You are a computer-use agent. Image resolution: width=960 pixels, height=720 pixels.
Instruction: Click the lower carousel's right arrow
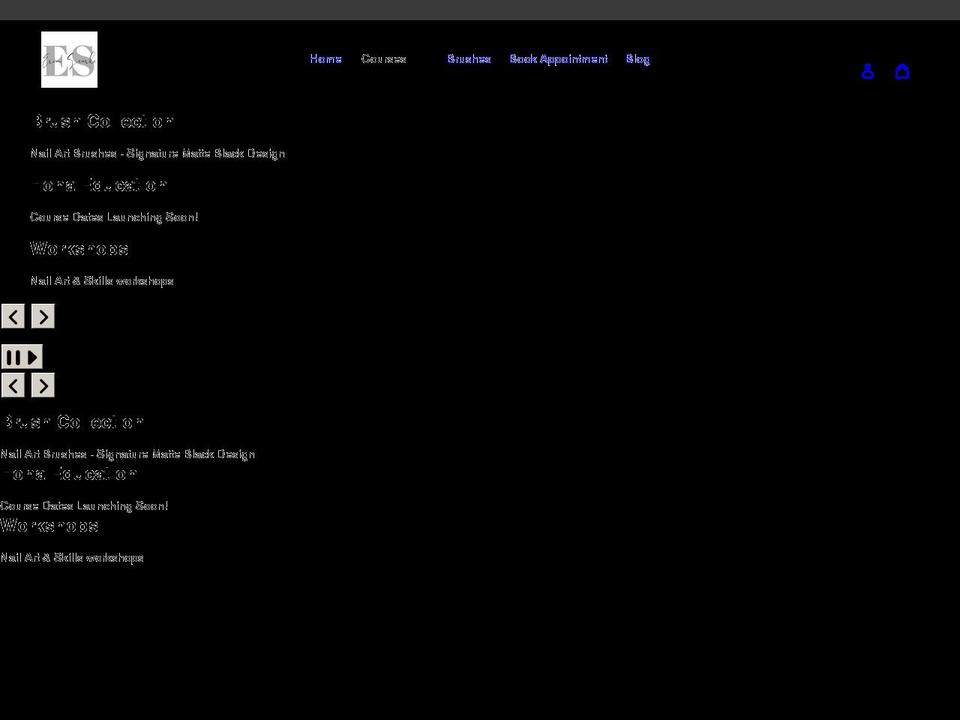coord(43,385)
